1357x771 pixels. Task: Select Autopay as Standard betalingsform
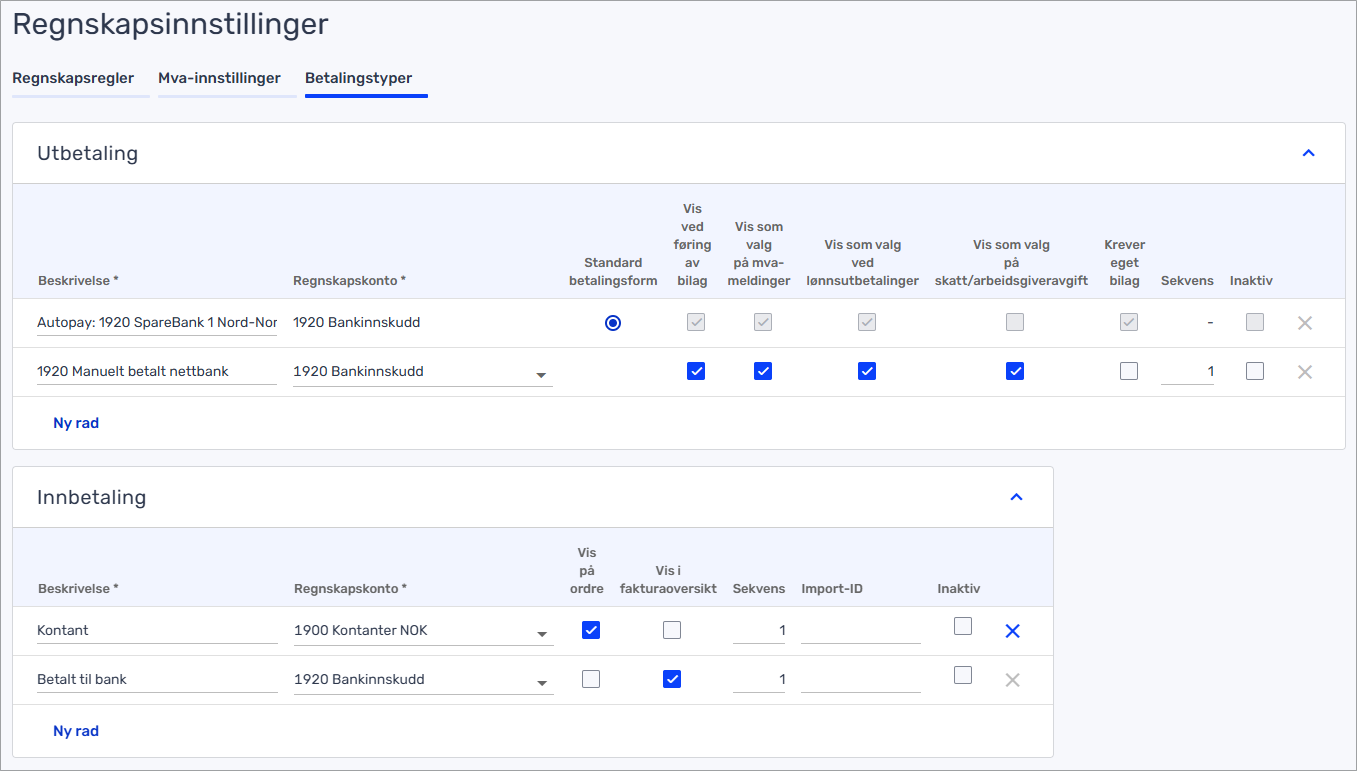click(613, 323)
